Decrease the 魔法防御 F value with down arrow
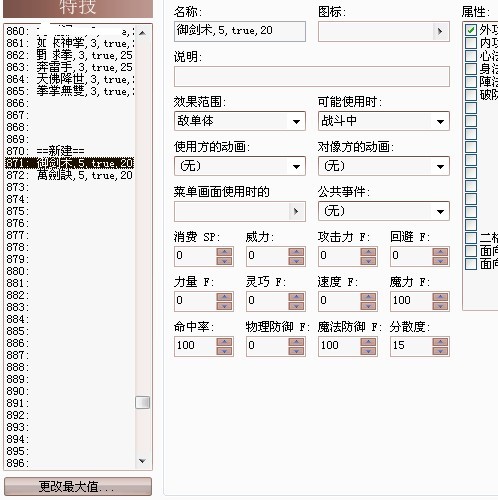This screenshot has width=498, height=500. (x=368, y=351)
